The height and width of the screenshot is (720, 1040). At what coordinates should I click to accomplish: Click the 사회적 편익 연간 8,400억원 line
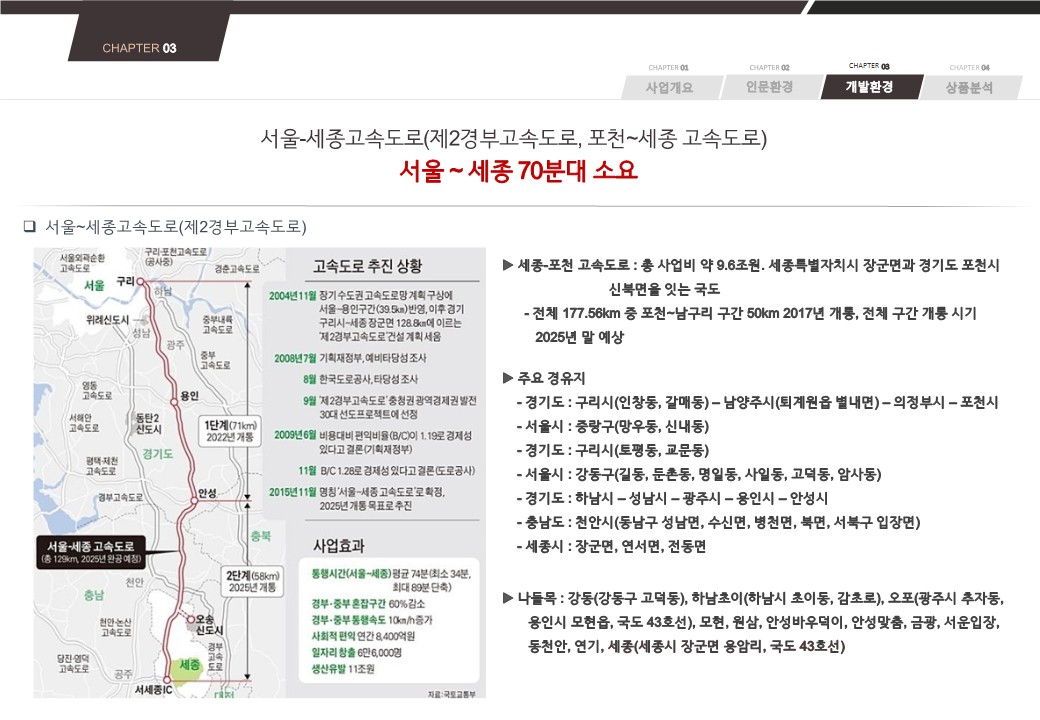363,636
